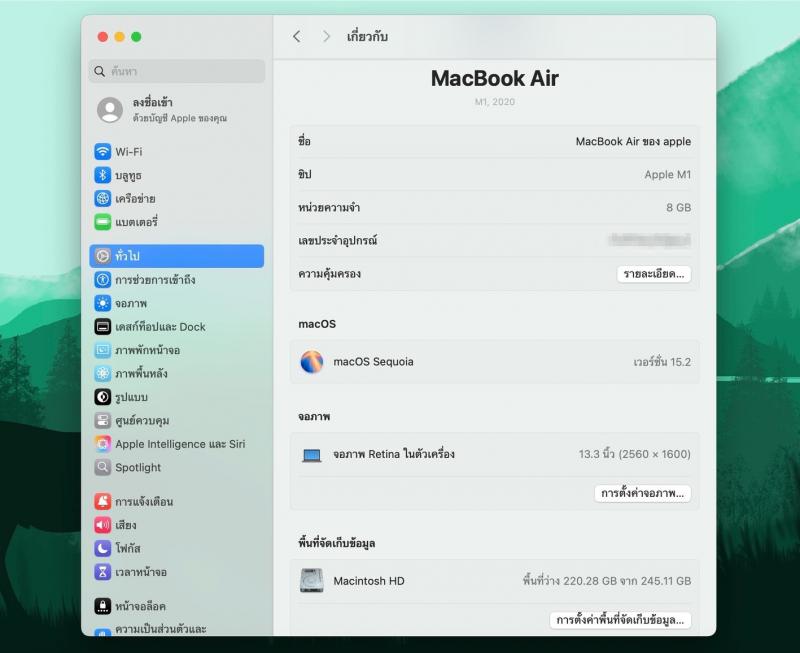Screen dimensions: 800x653
Task: Open Battery settings (แบตเตอรี่)
Action: click(x=102, y=222)
